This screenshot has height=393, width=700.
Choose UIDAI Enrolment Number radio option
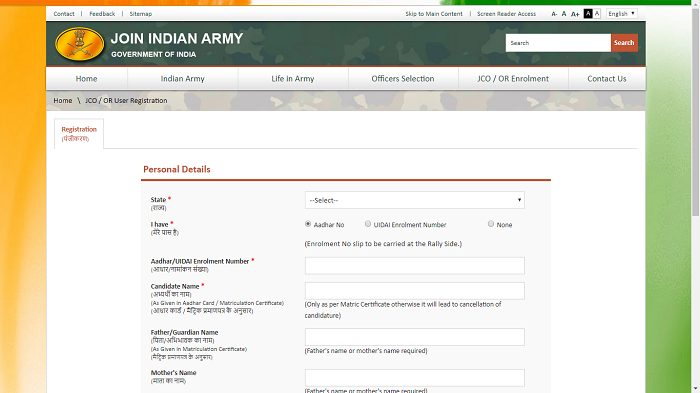pyautogui.click(x=368, y=224)
